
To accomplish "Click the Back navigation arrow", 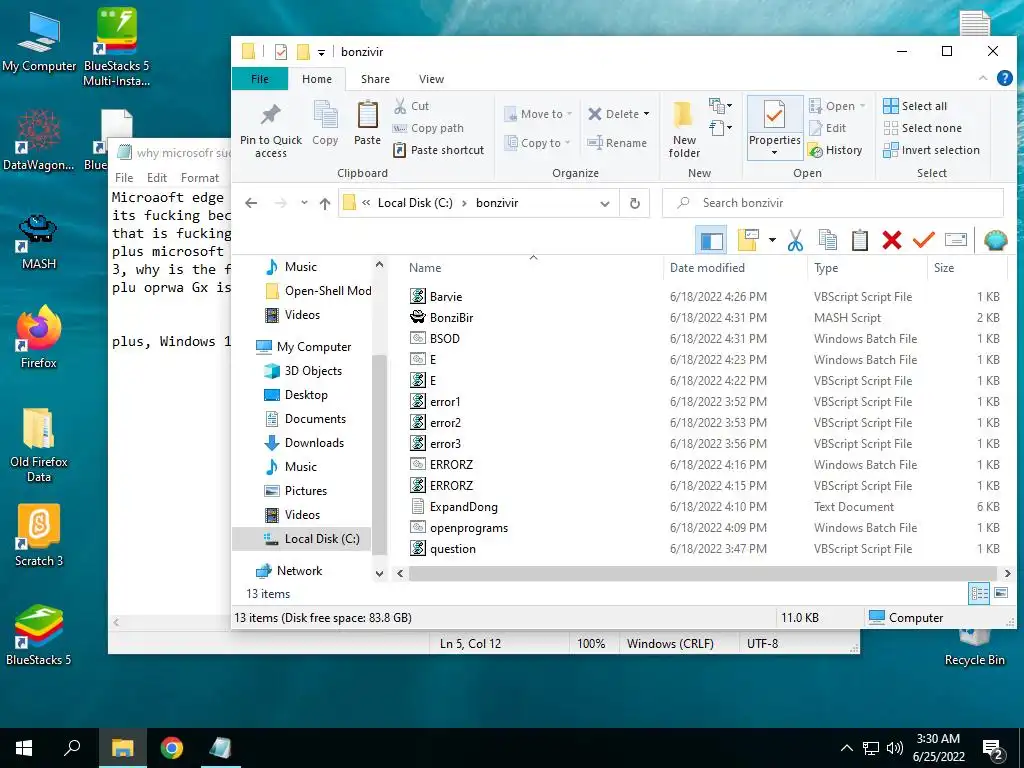I will point(251,203).
